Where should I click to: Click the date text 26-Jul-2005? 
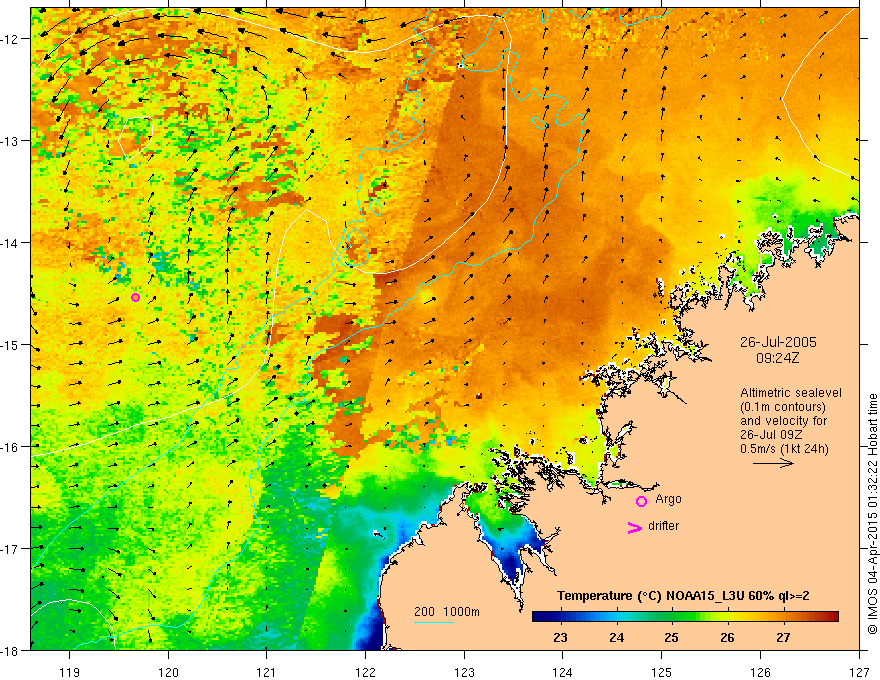(x=778, y=342)
